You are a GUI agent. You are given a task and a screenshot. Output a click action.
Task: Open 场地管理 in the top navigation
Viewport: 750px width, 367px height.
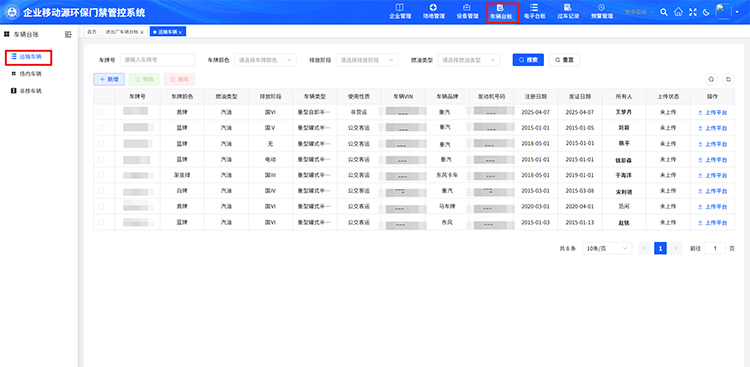pos(433,11)
